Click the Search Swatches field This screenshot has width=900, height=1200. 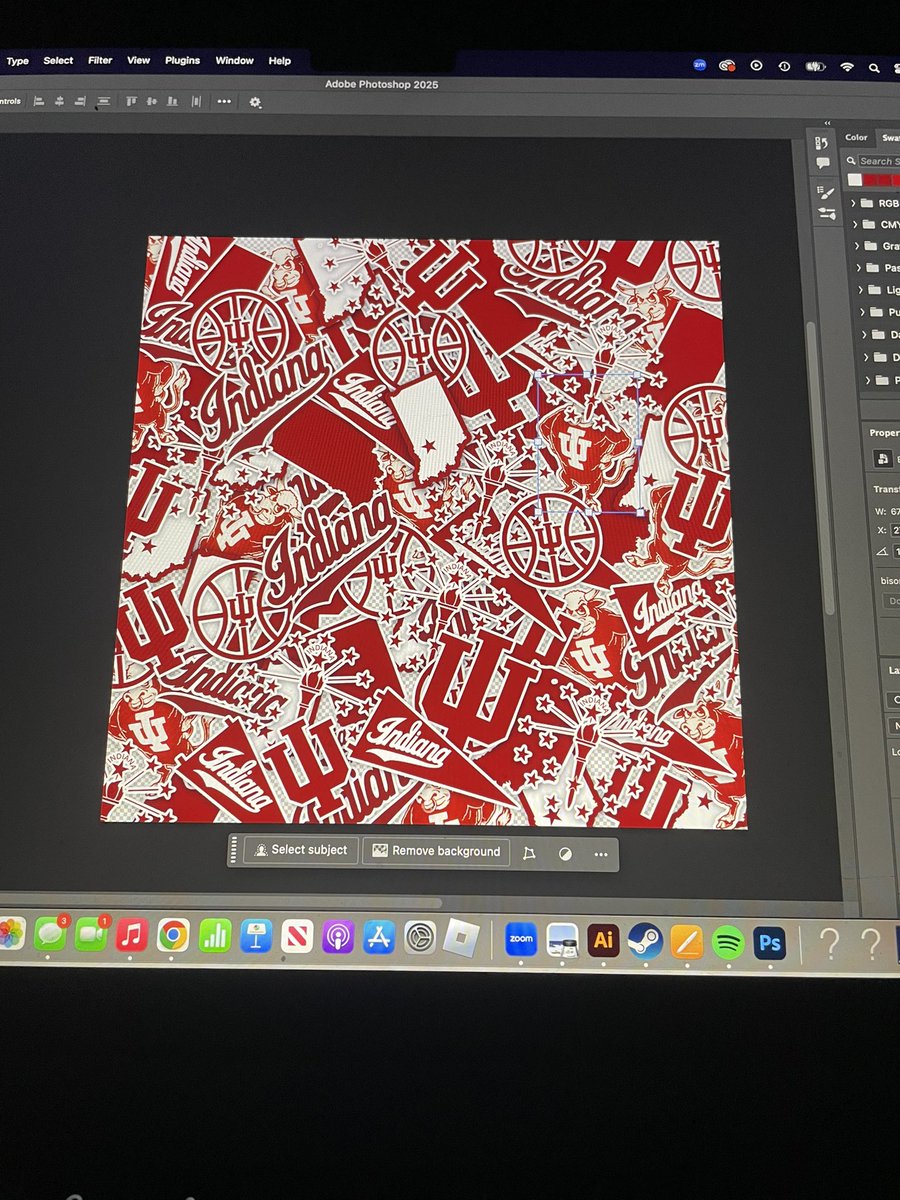[878, 161]
